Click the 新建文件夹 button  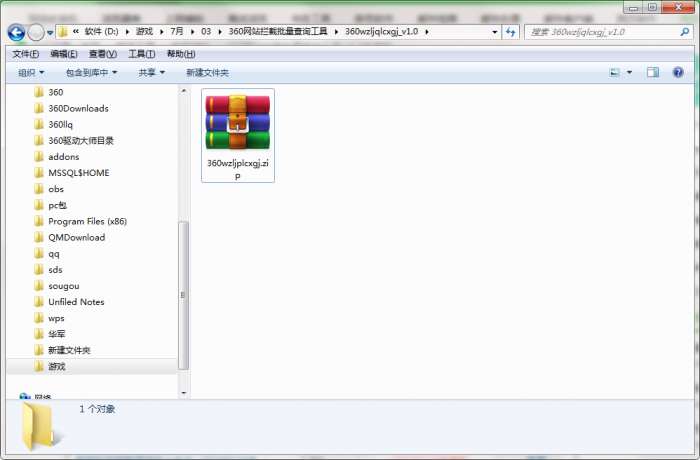pyautogui.click(x=207, y=72)
